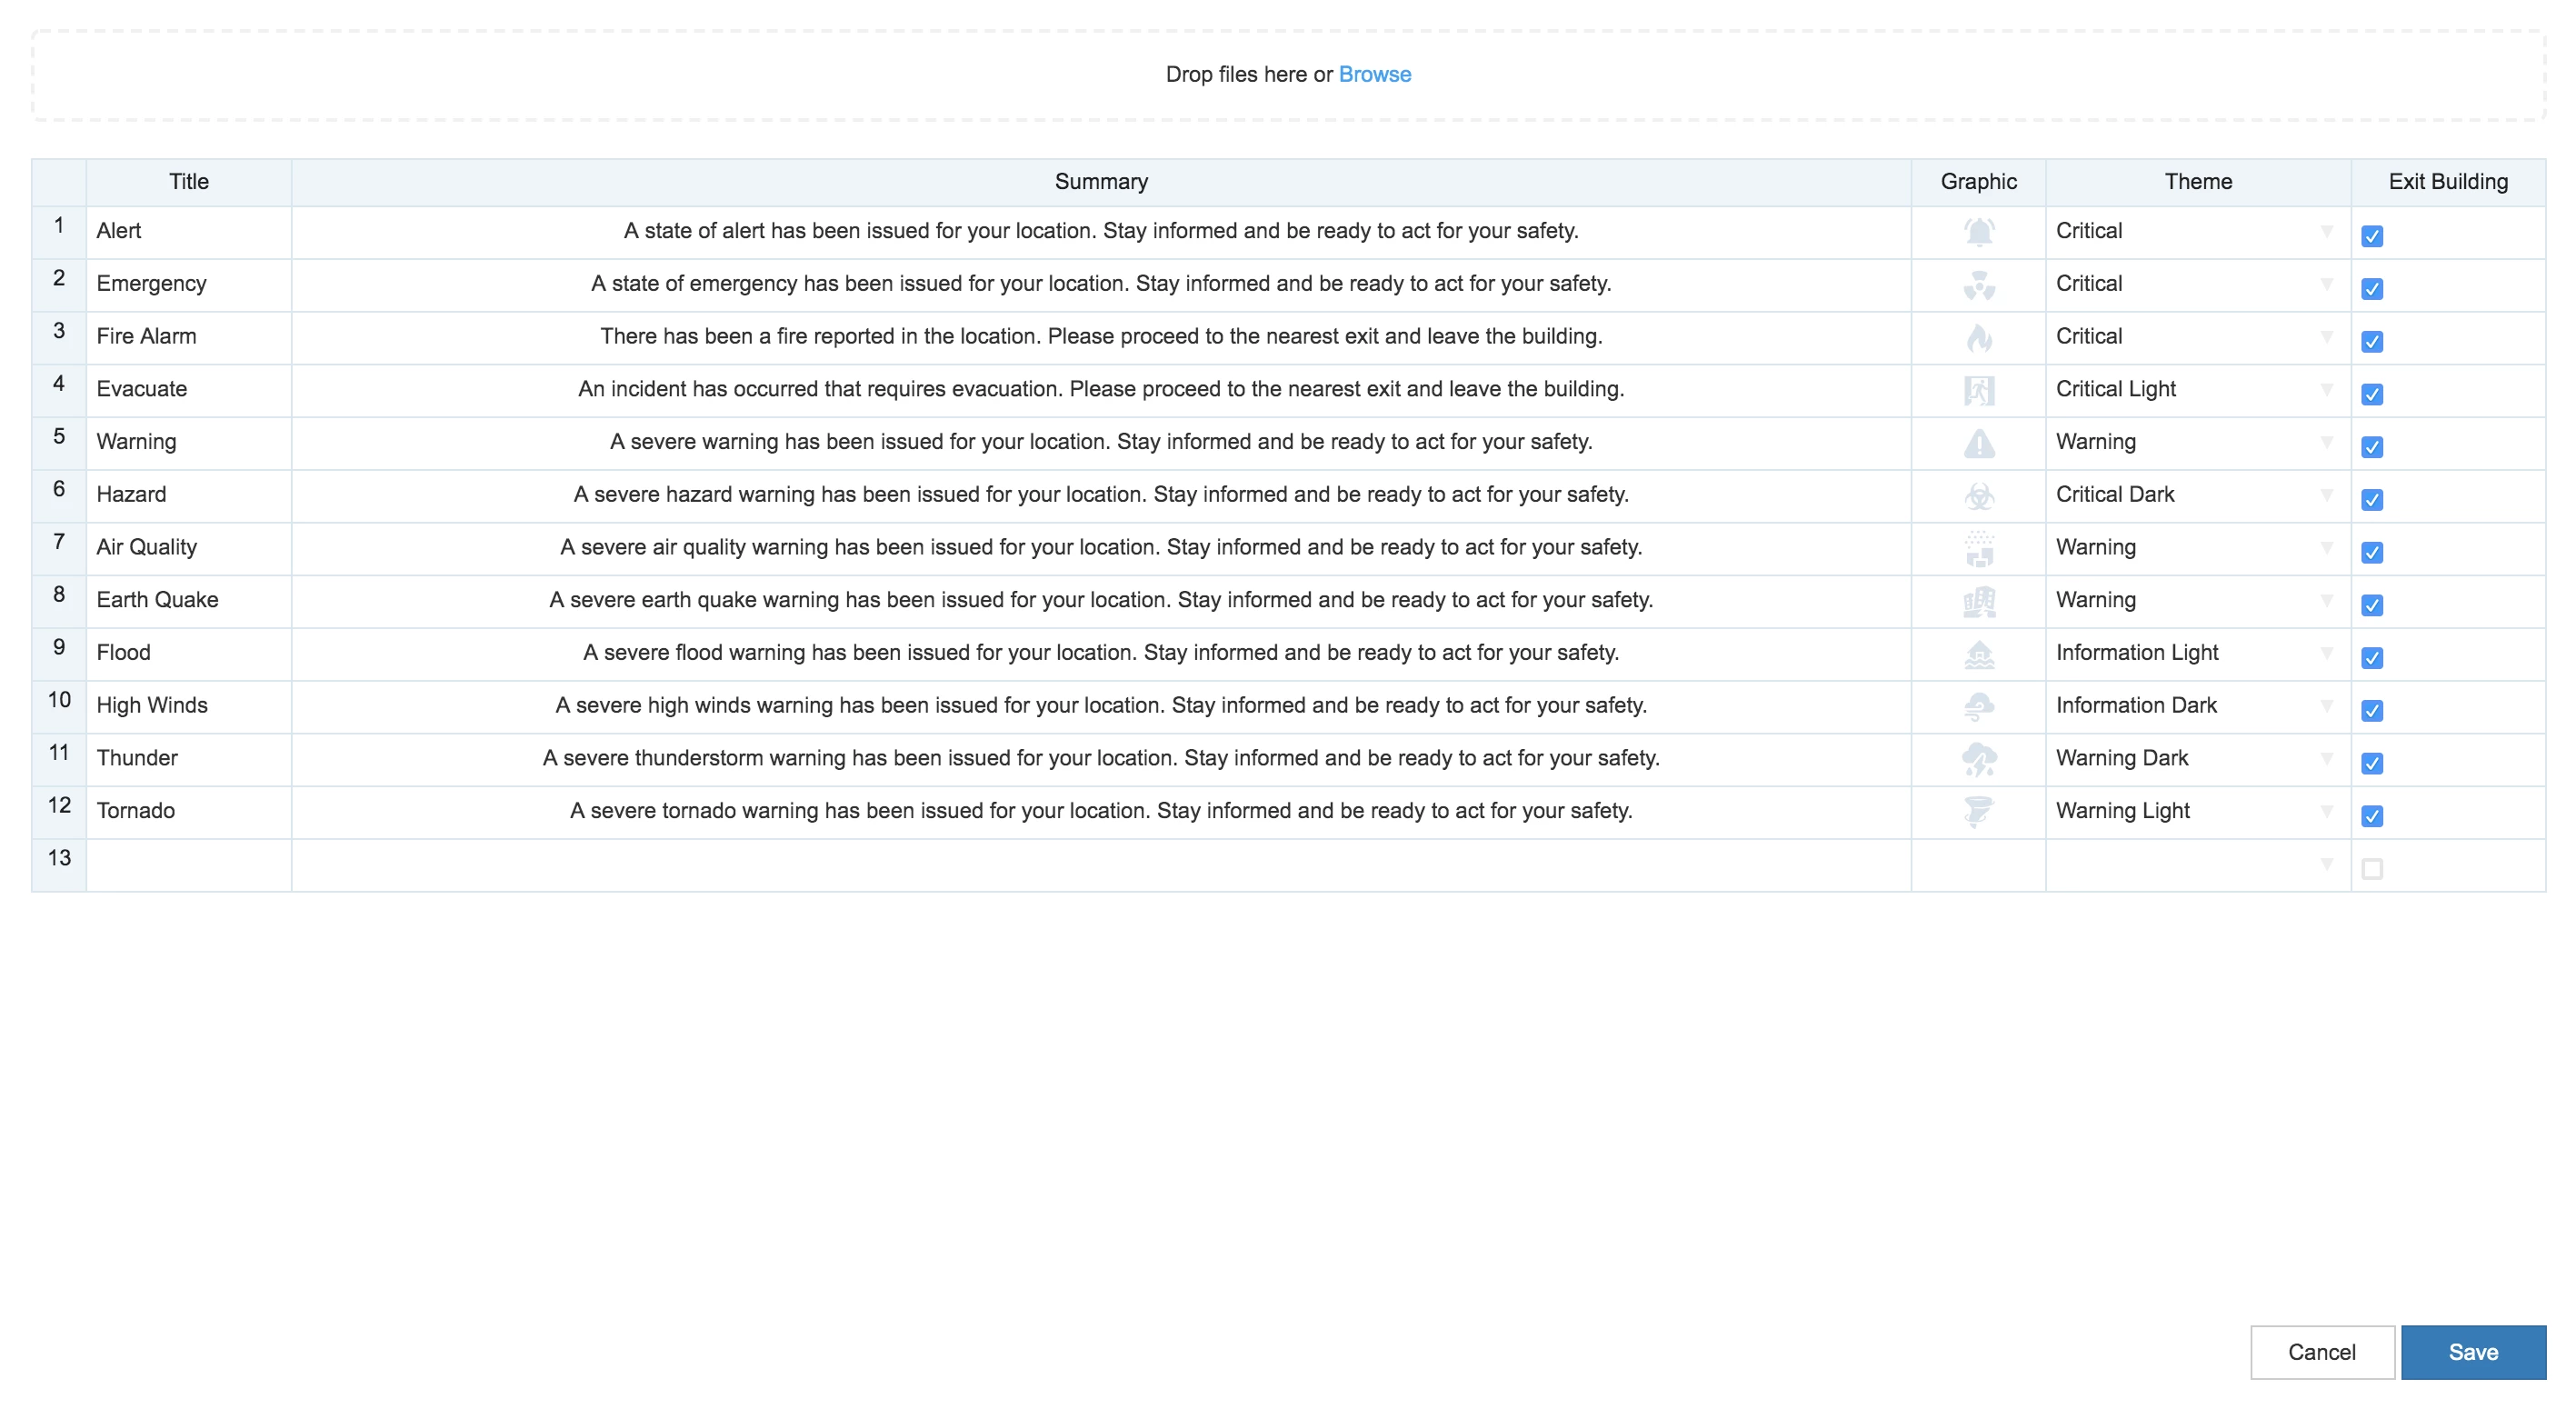Screen dimensions: 2576x1409
Task: Click the flooded-house graphic for Flood
Action: click(x=1978, y=655)
